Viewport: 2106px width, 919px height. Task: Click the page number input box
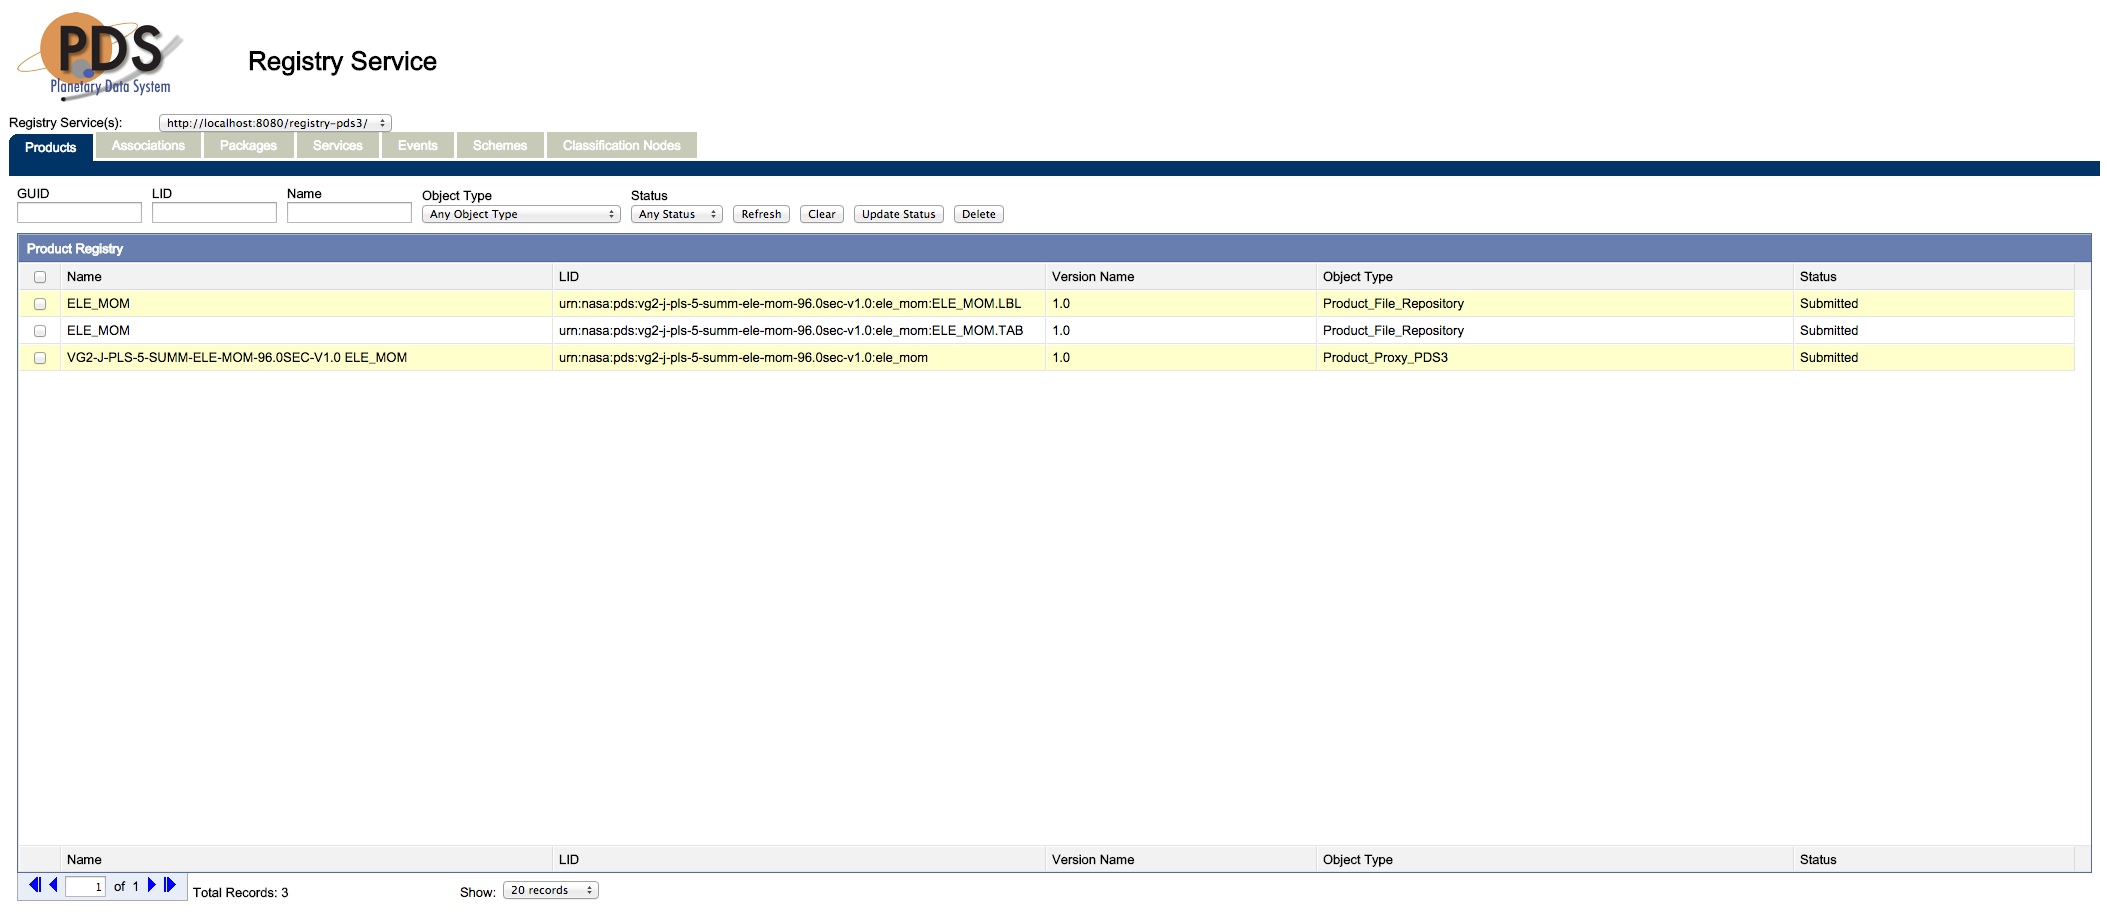tap(85, 886)
